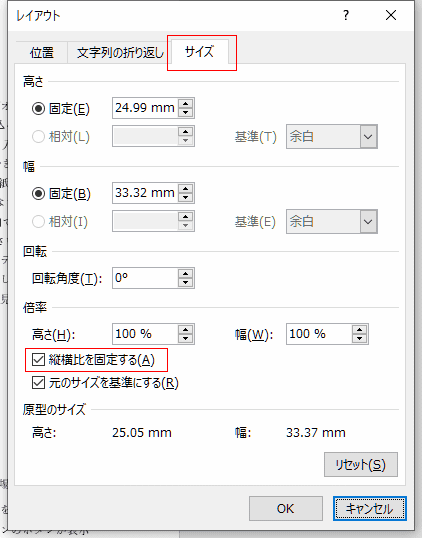Viewport: 422px width, 538px height.
Task: Select the サイズ tab
Action: pos(200,52)
